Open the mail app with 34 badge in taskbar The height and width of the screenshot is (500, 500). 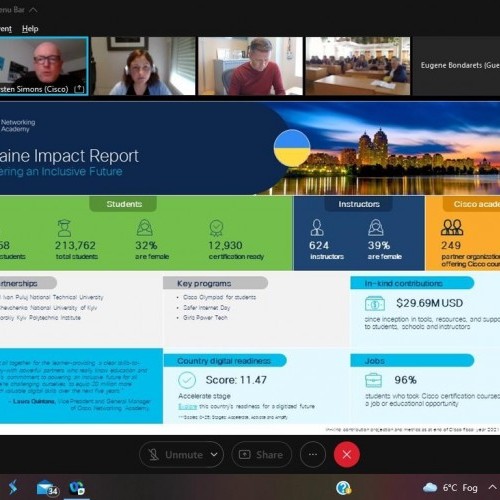coord(47,488)
